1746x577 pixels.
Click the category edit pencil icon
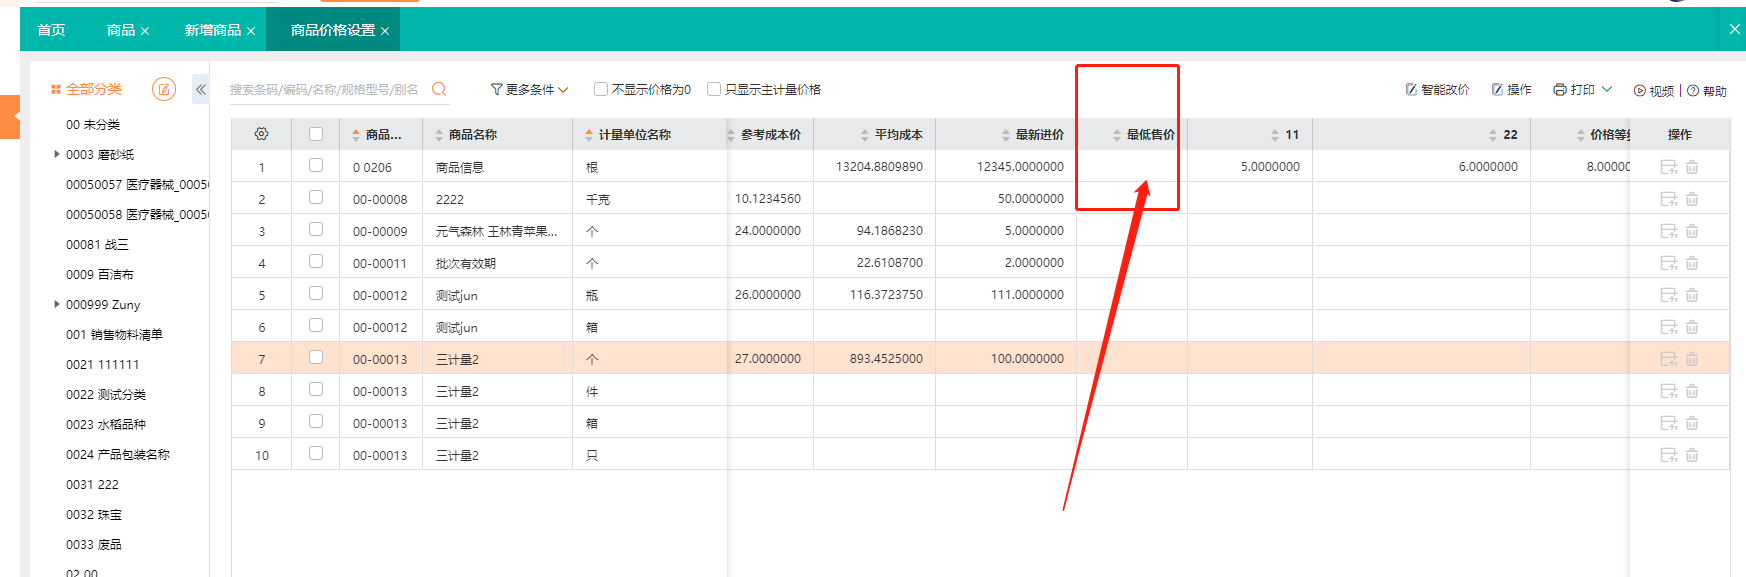[164, 90]
